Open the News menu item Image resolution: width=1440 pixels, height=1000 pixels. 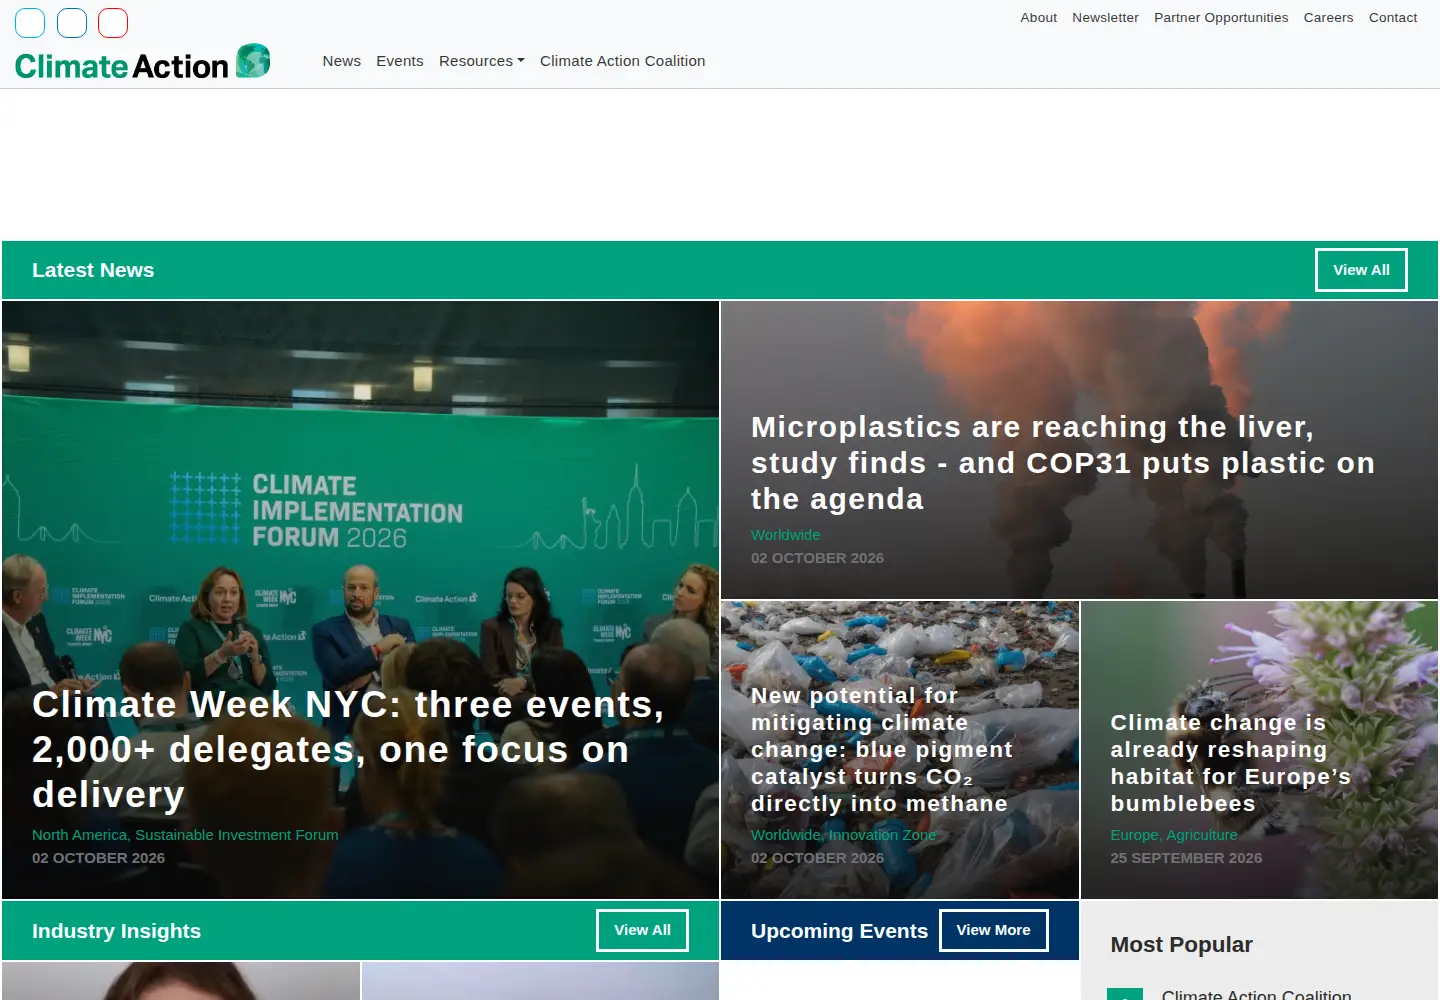point(342,61)
